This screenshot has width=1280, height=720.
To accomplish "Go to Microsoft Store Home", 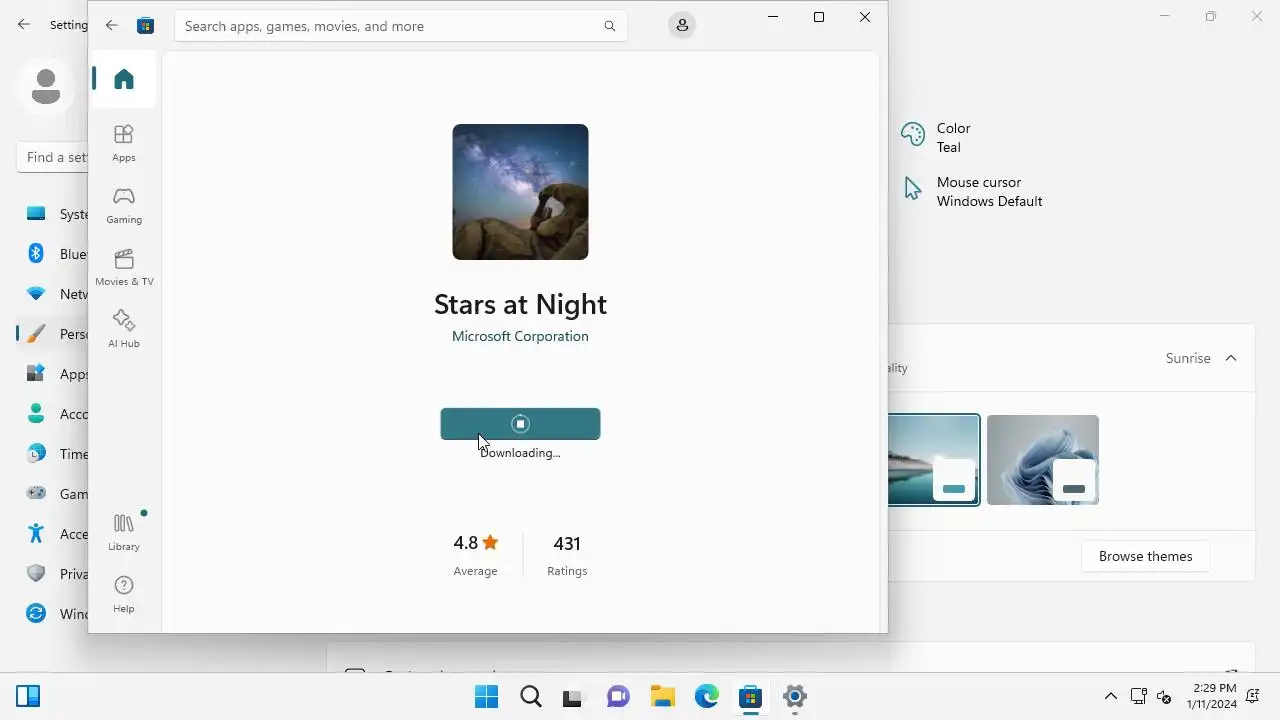I will tap(124, 80).
